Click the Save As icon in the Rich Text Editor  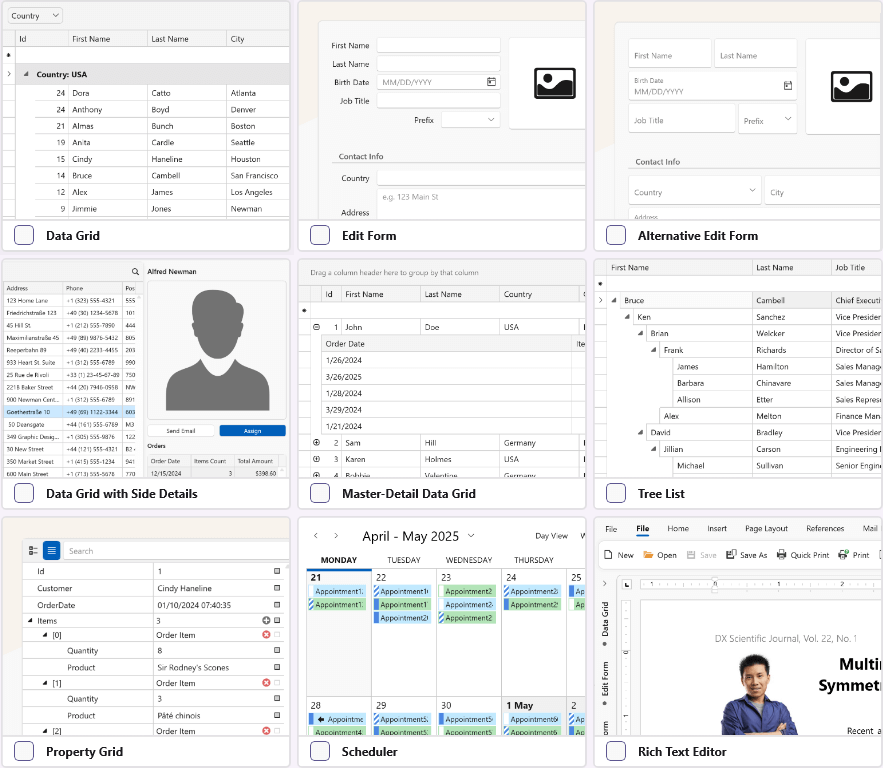pyautogui.click(x=731, y=553)
